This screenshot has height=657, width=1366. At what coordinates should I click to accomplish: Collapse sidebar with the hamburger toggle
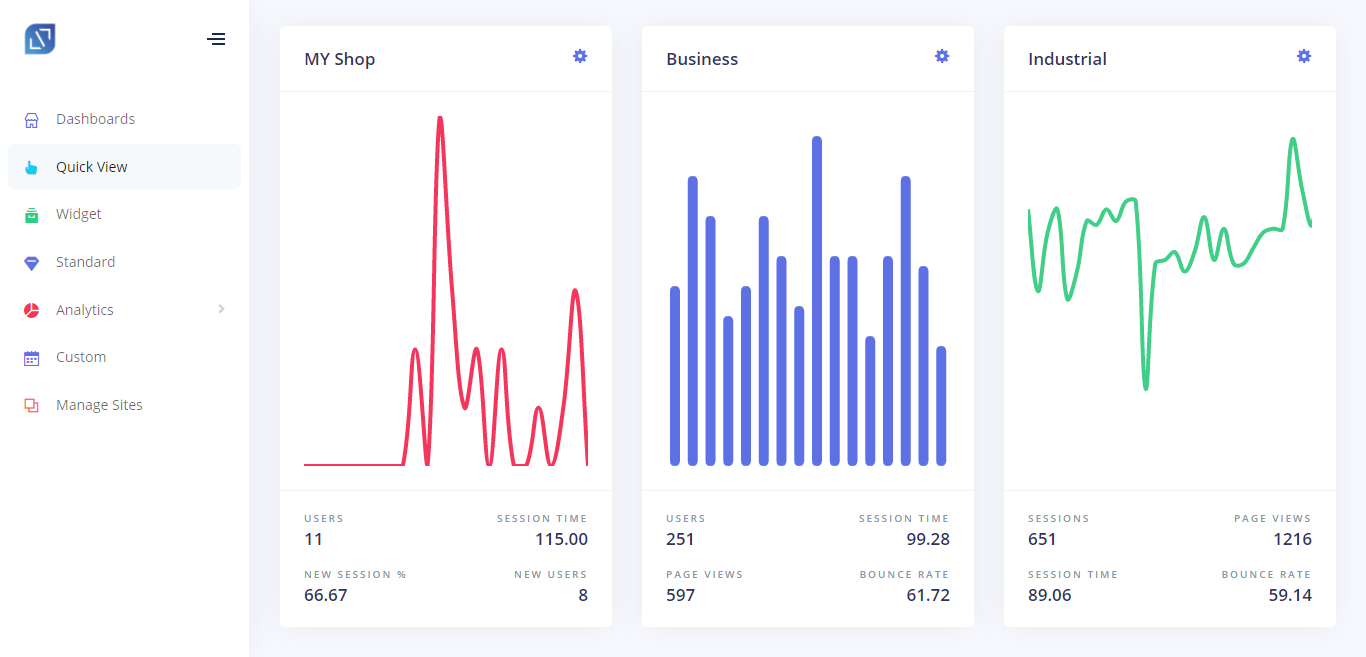click(x=216, y=39)
